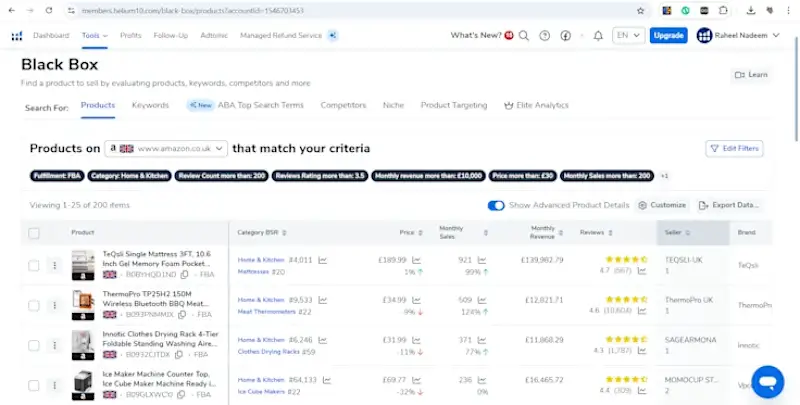Screen dimensions: 800x405
Task: Select the Ice Maker Machine checkbox
Action: pyautogui.click(x=34, y=386)
